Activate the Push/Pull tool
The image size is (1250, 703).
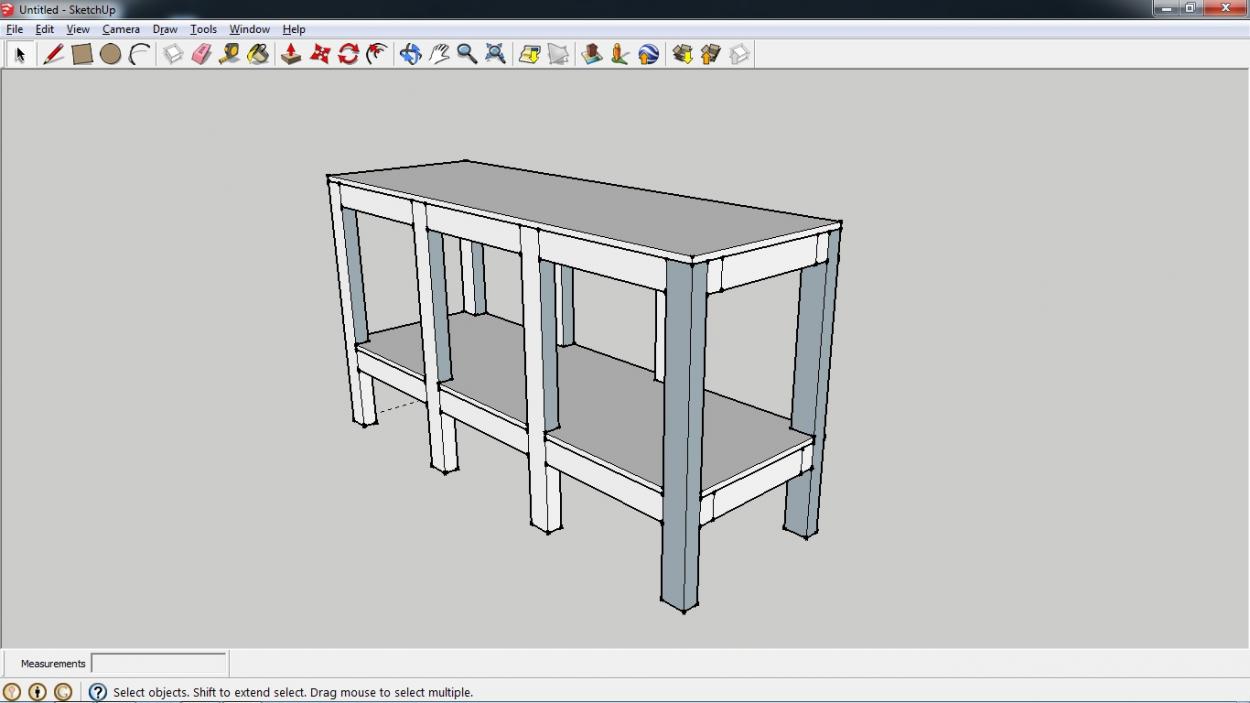[x=291, y=54]
